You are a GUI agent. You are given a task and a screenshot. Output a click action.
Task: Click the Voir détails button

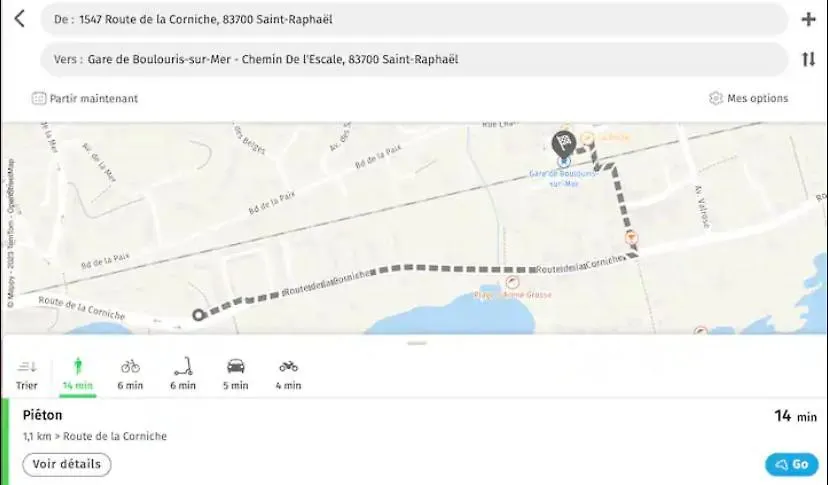pos(67,464)
